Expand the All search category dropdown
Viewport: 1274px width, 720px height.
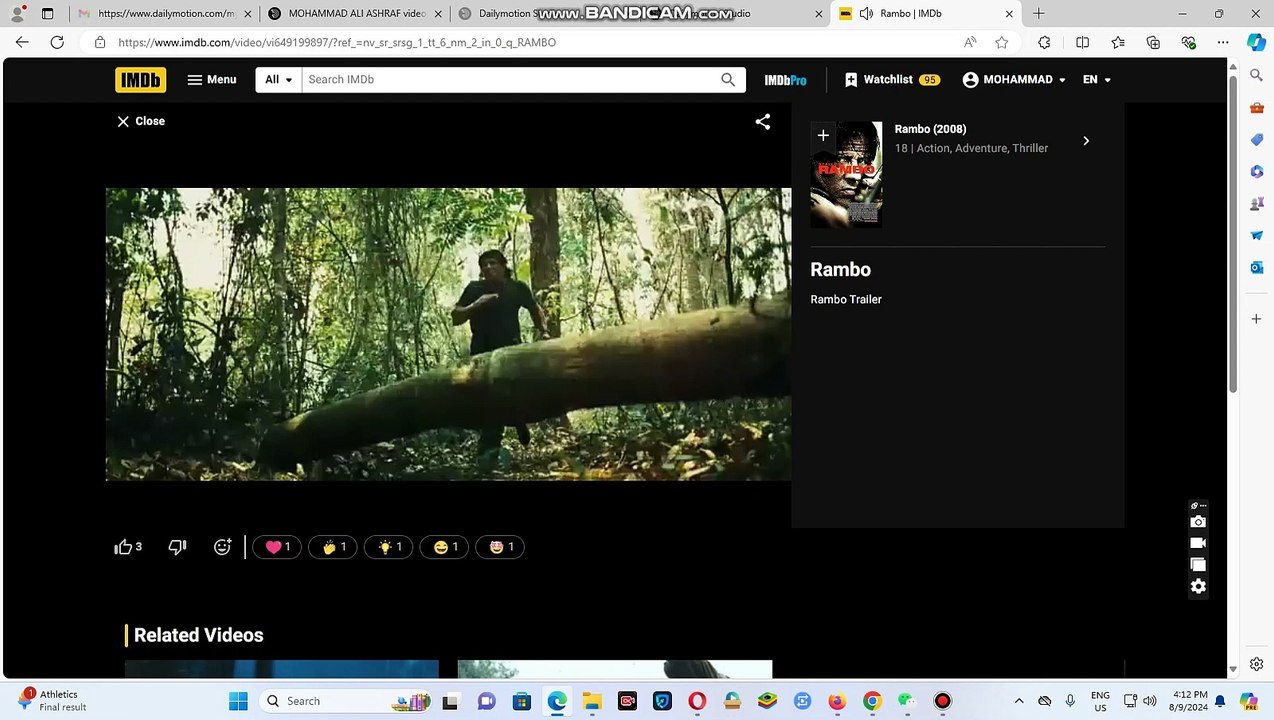point(279,80)
